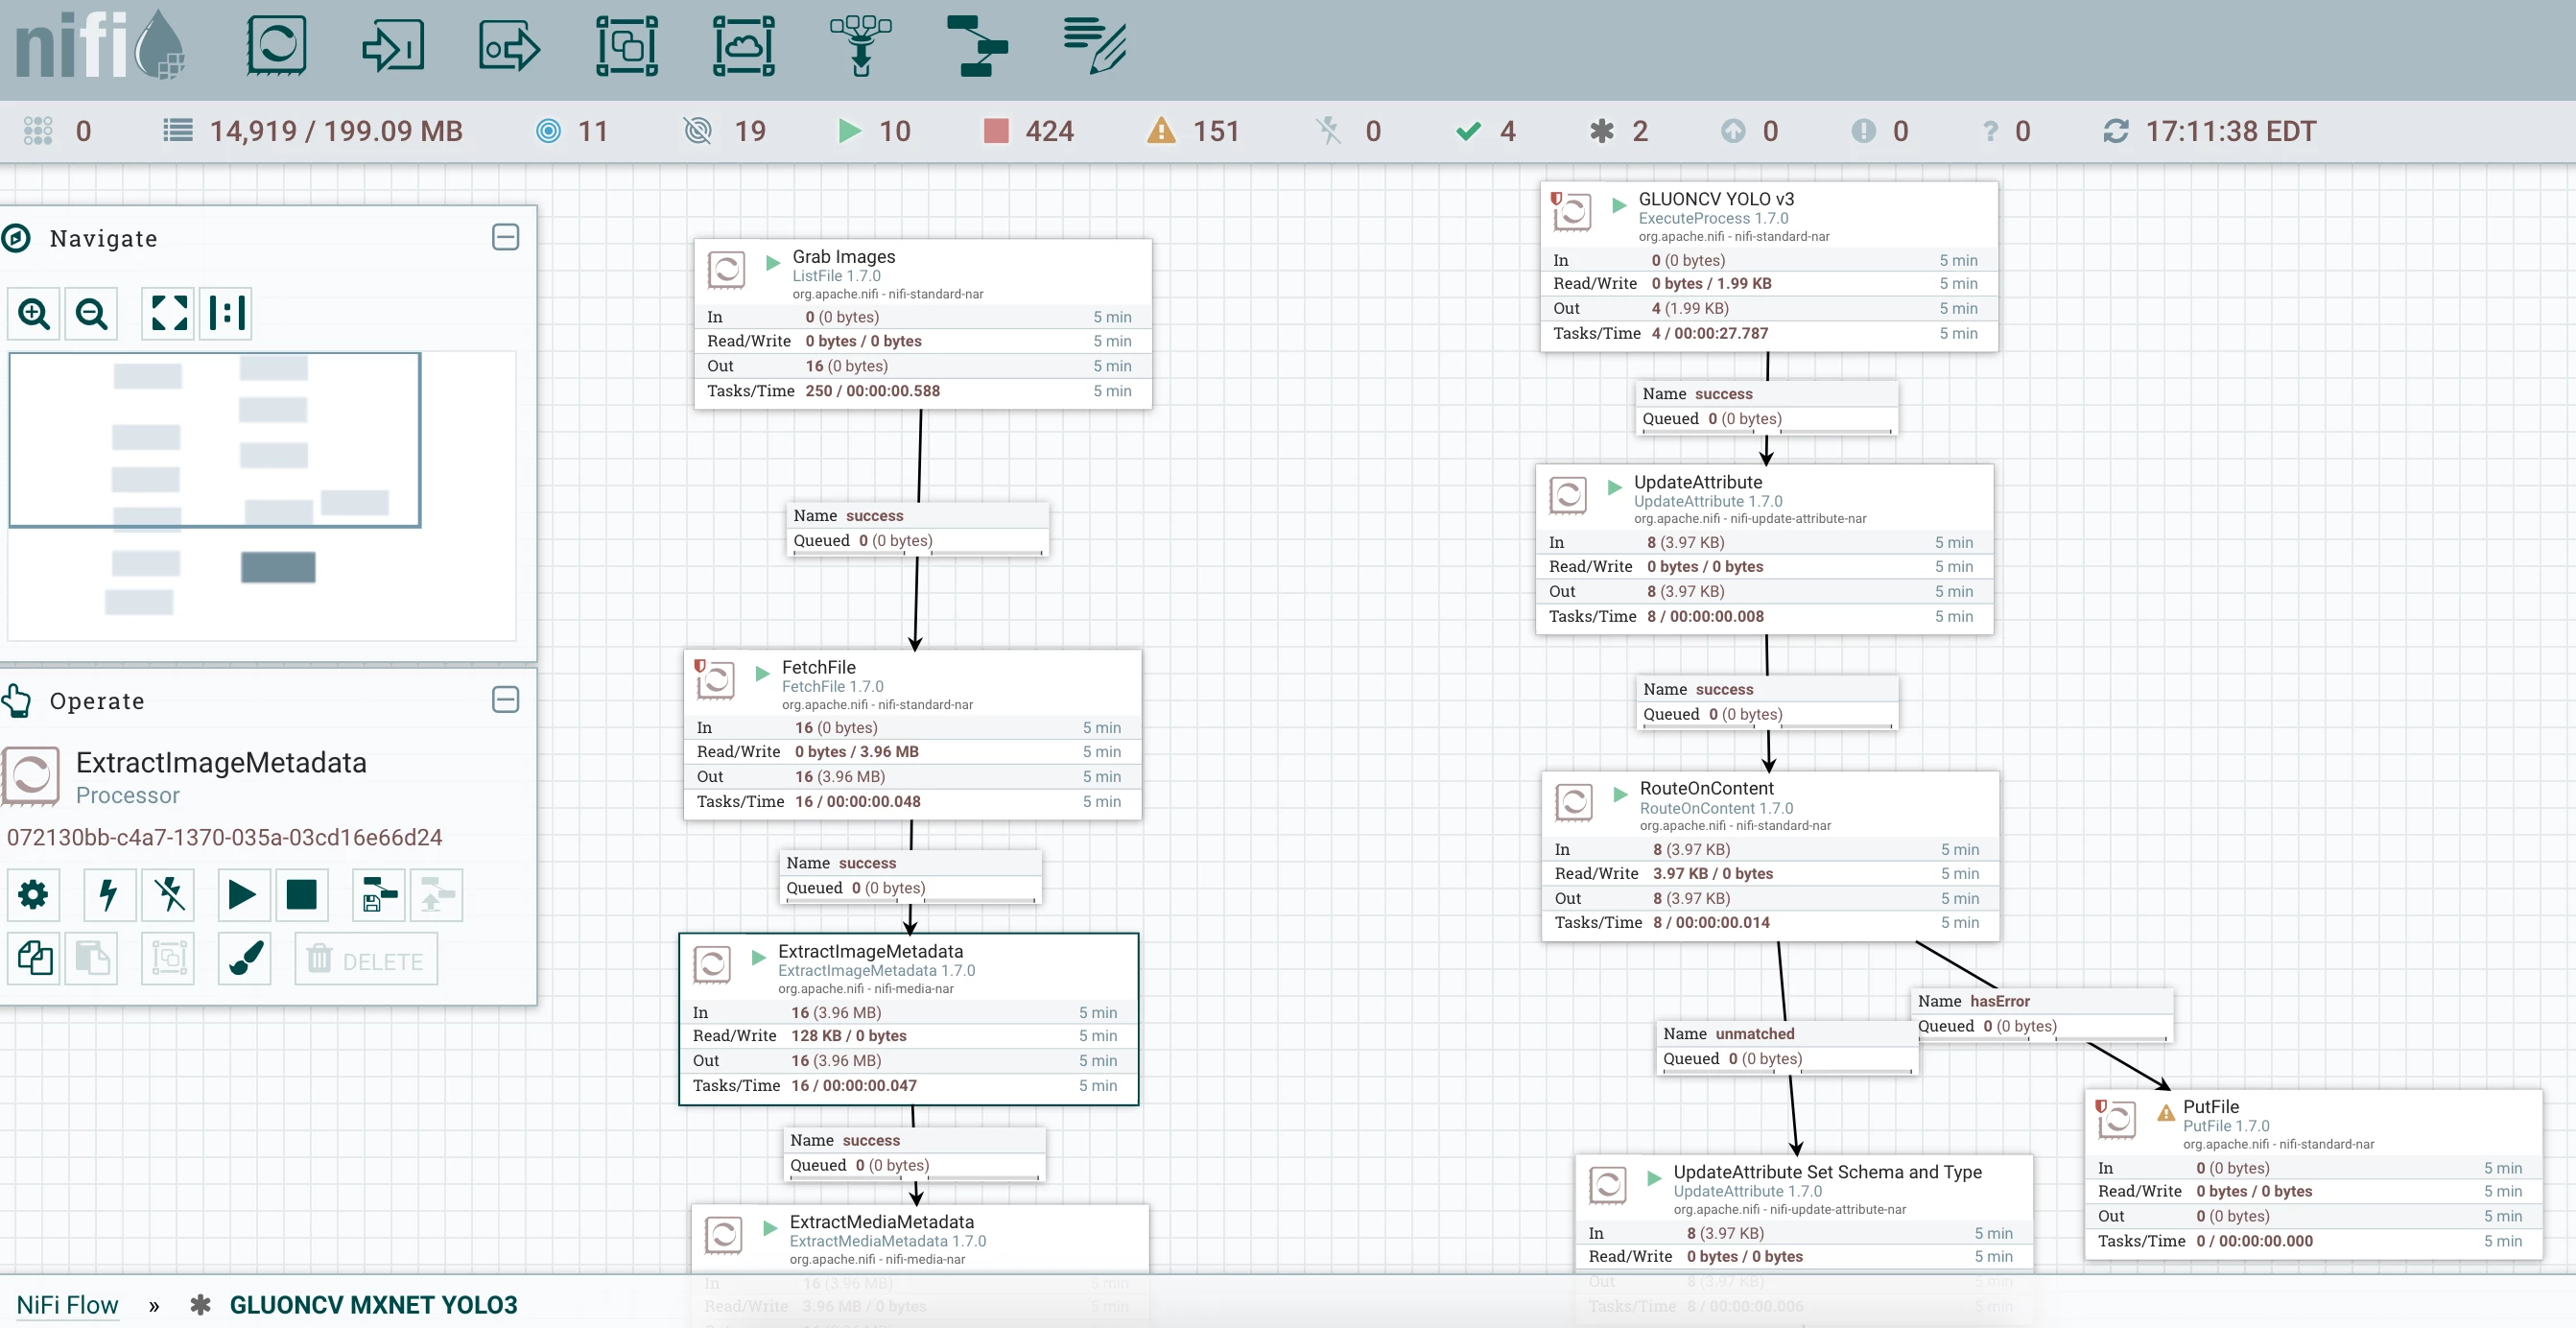The width and height of the screenshot is (2576, 1328).
Task: Stop the selected processor with stop button
Action: 302,894
